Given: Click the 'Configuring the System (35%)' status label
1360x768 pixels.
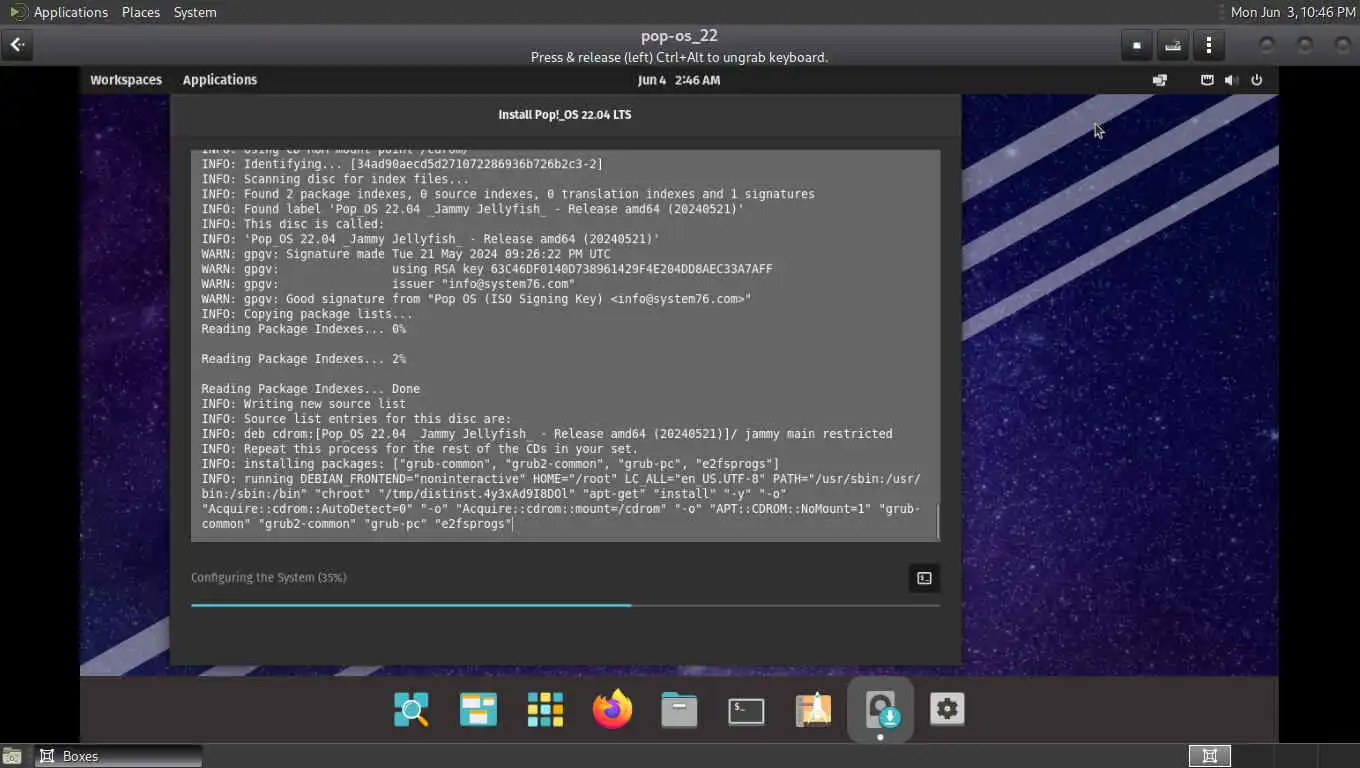Looking at the screenshot, I should [269, 578].
